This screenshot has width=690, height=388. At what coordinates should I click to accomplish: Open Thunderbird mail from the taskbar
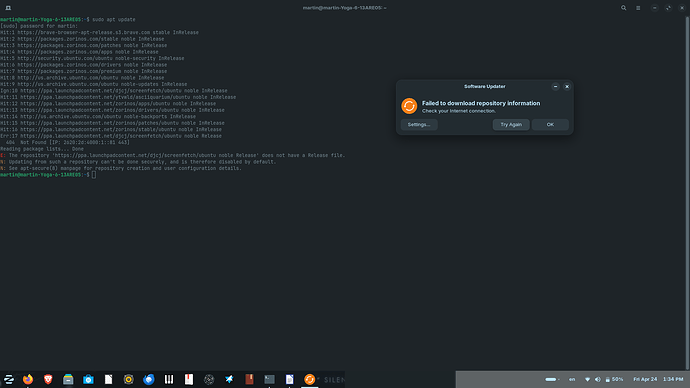click(x=149, y=379)
